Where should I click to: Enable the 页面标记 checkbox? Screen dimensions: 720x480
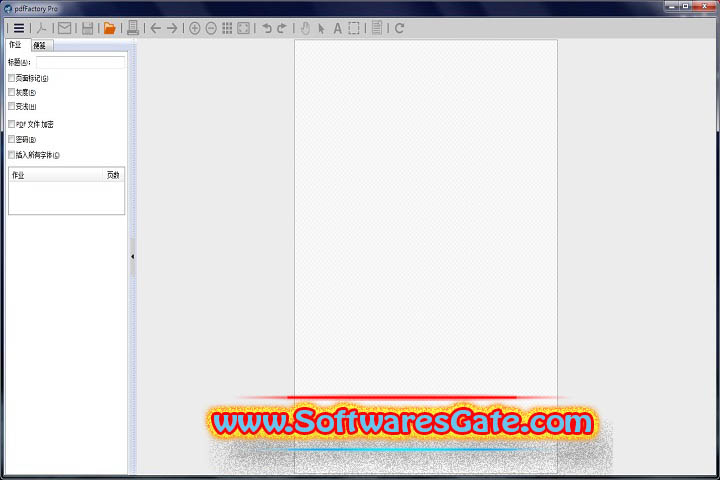[11, 78]
